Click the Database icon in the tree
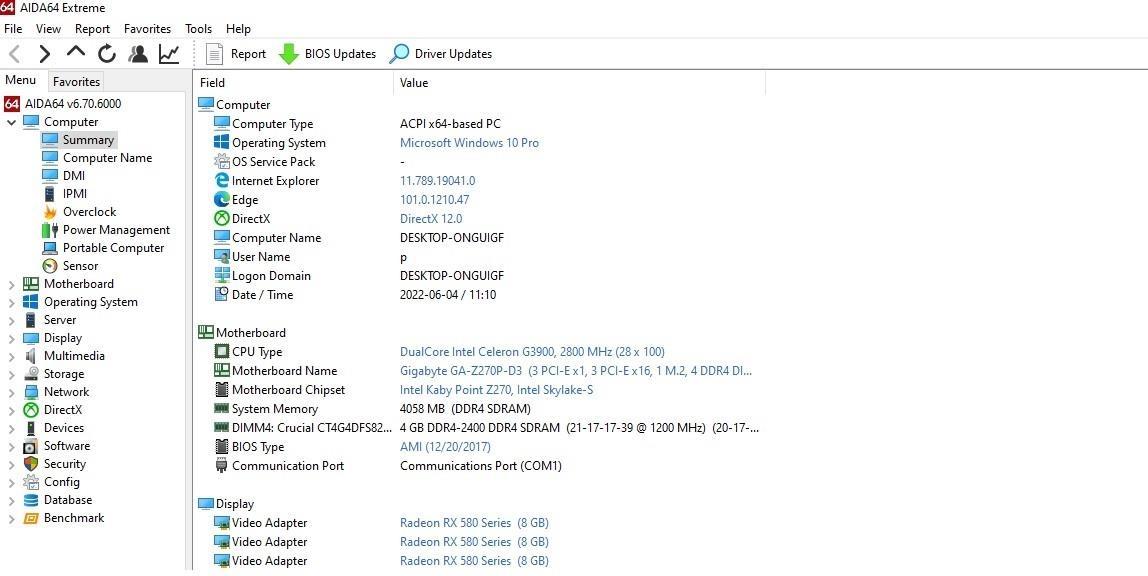1148x576 pixels. [x=31, y=500]
